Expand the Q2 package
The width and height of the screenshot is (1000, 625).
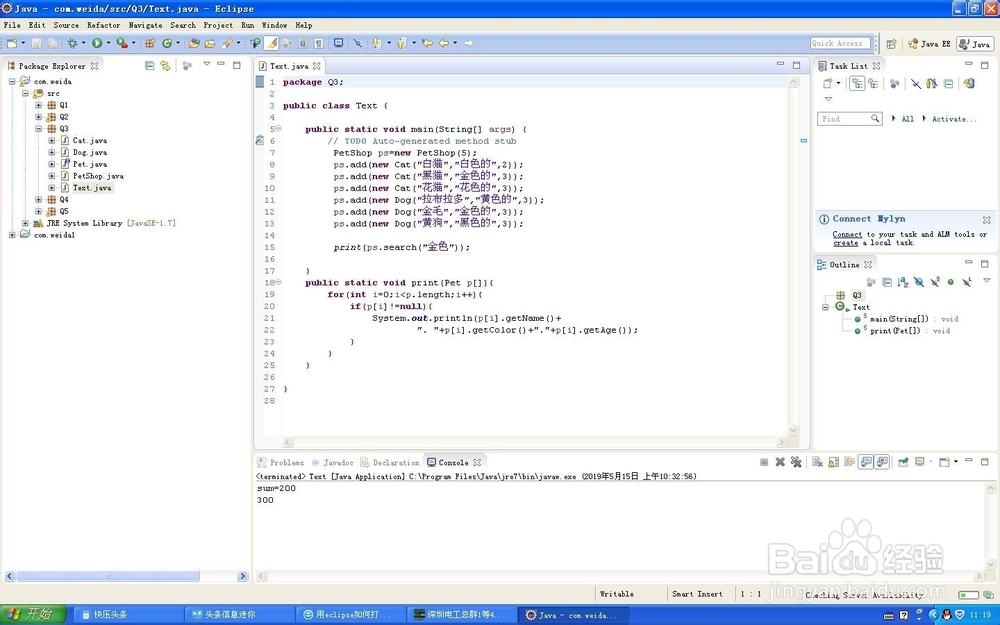point(38,117)
